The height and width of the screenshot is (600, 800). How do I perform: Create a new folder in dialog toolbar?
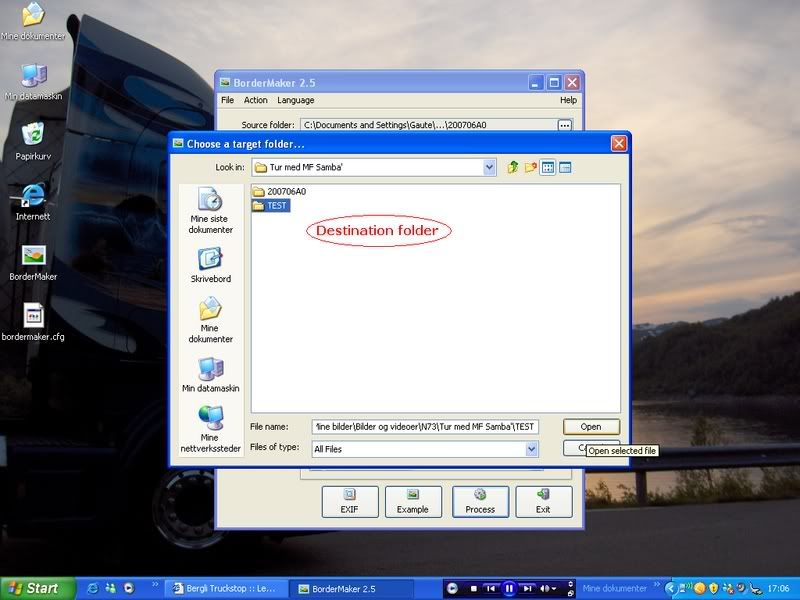[x=531, y=167]
